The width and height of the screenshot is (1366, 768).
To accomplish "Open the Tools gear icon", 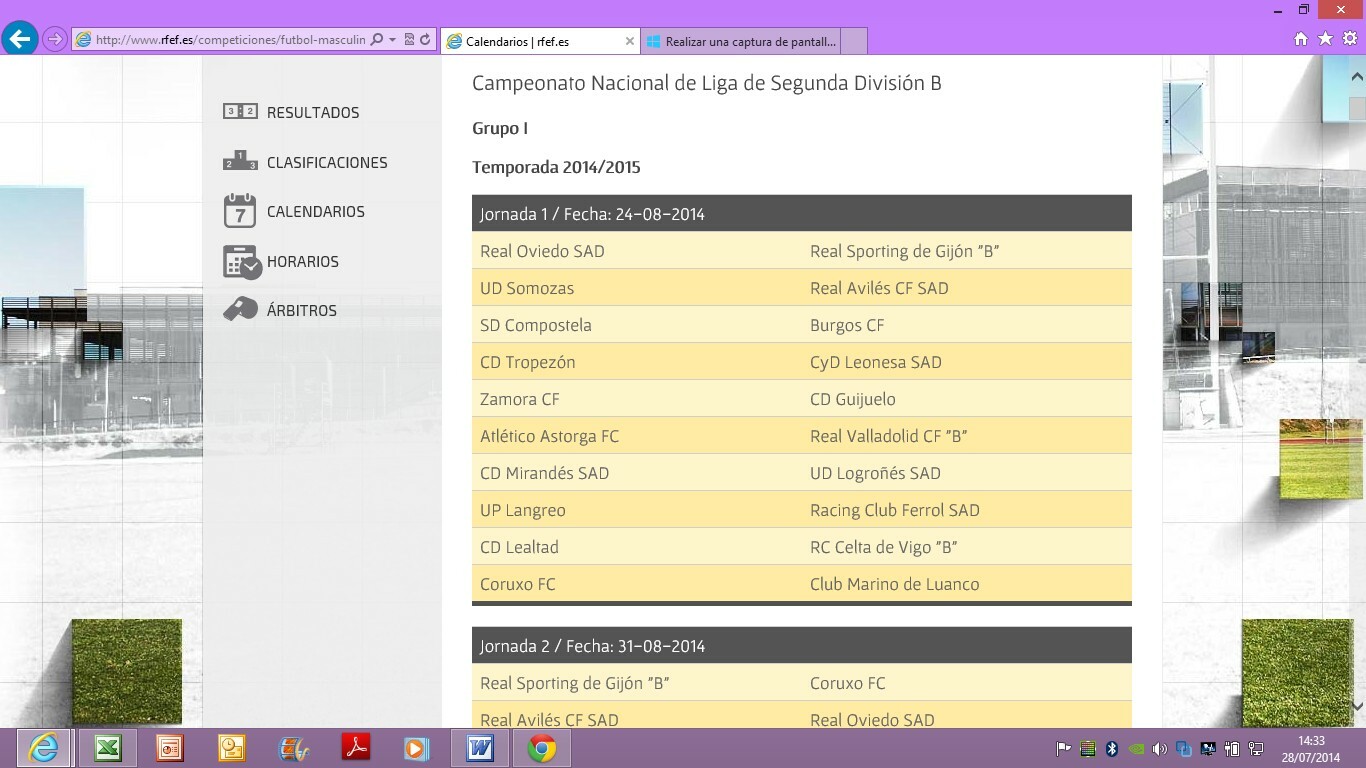I will tap(1349, 39).
